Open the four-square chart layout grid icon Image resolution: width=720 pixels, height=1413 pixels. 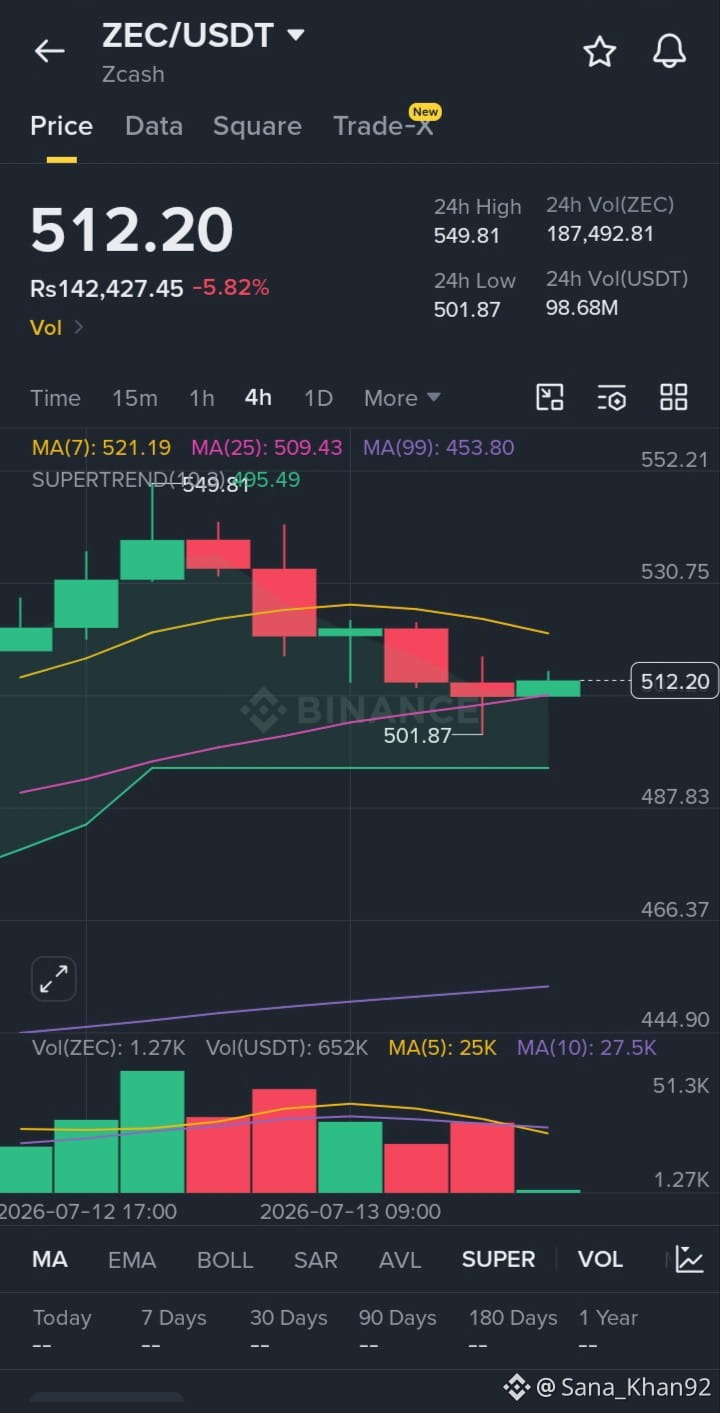(x=674, y=397)
